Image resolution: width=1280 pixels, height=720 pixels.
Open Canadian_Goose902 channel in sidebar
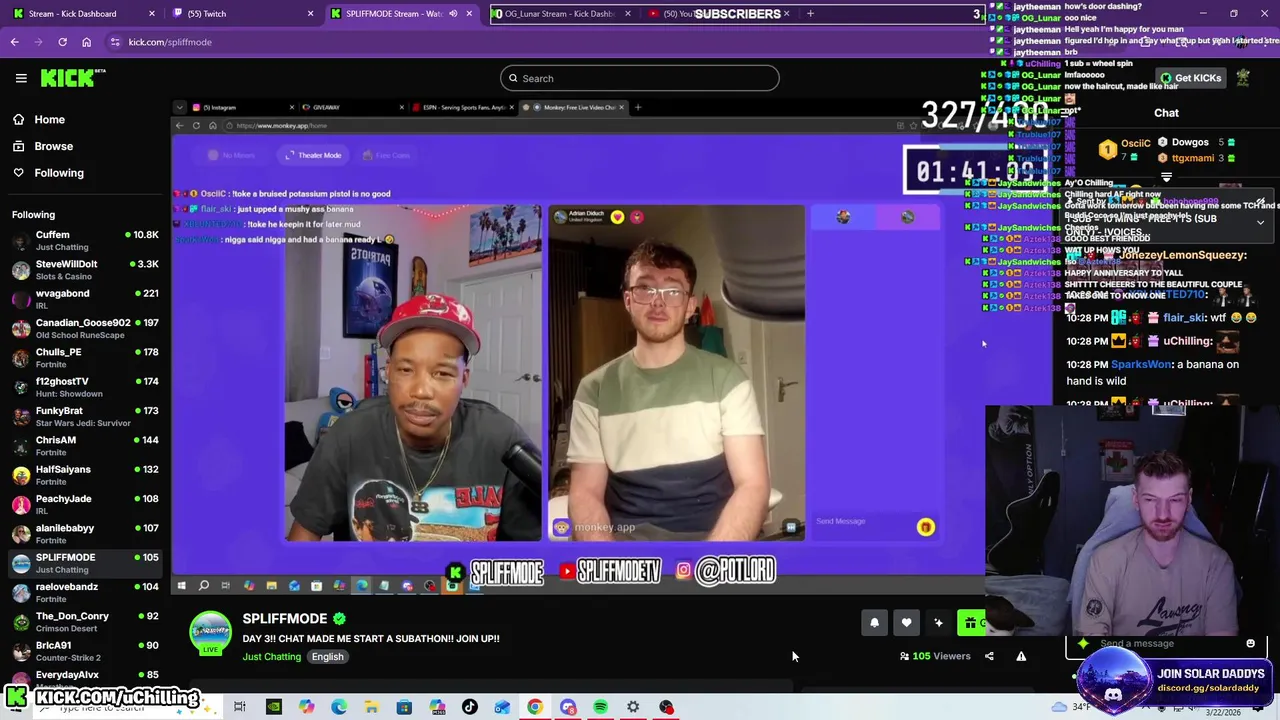85,329
